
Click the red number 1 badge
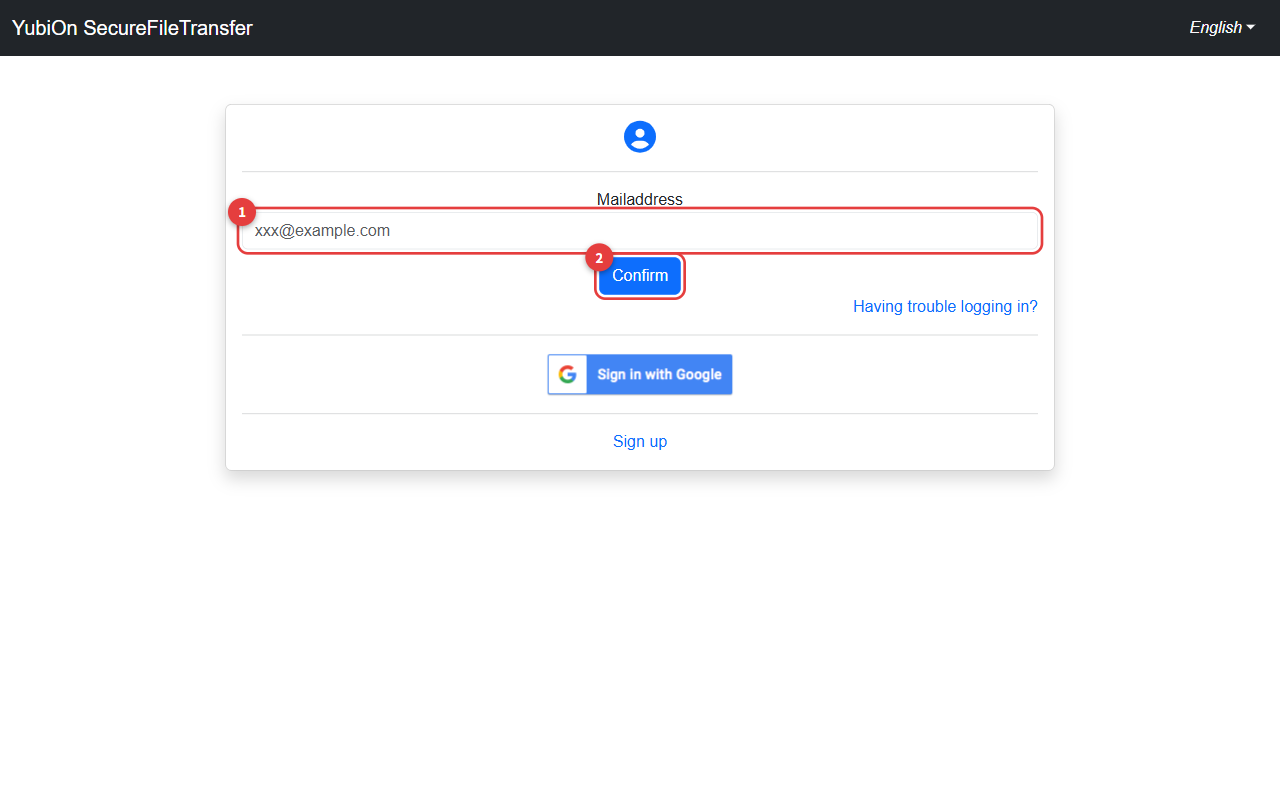(x=241, y=212)
